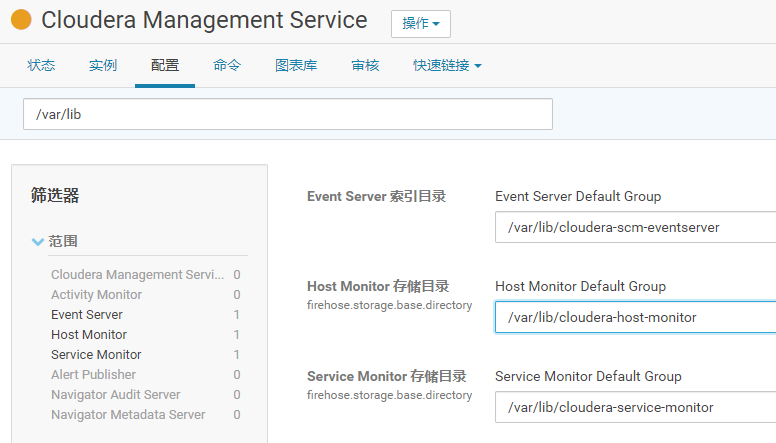This screenshot has width=776, height=443.
Task: Select the 配置 tab
Action: (165, 66)
